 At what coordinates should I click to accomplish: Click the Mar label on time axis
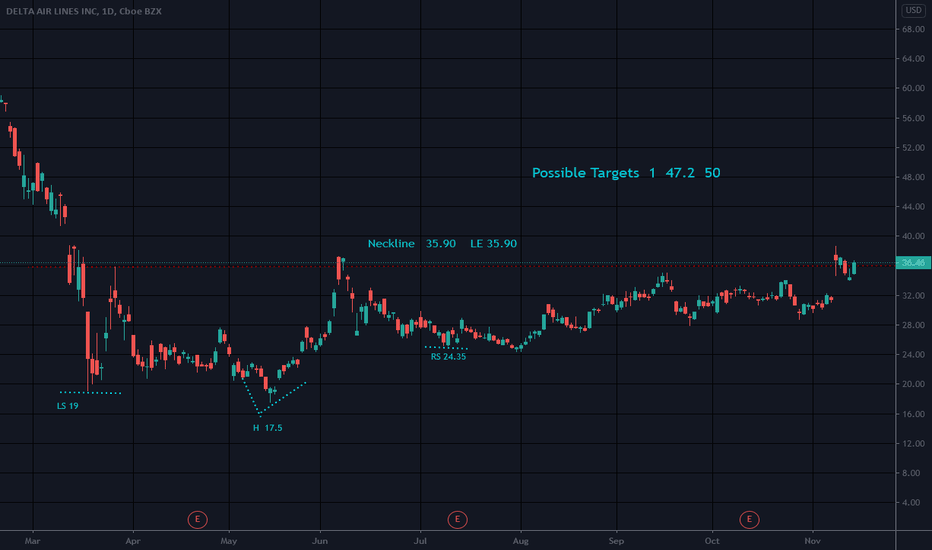coord(32,541)
